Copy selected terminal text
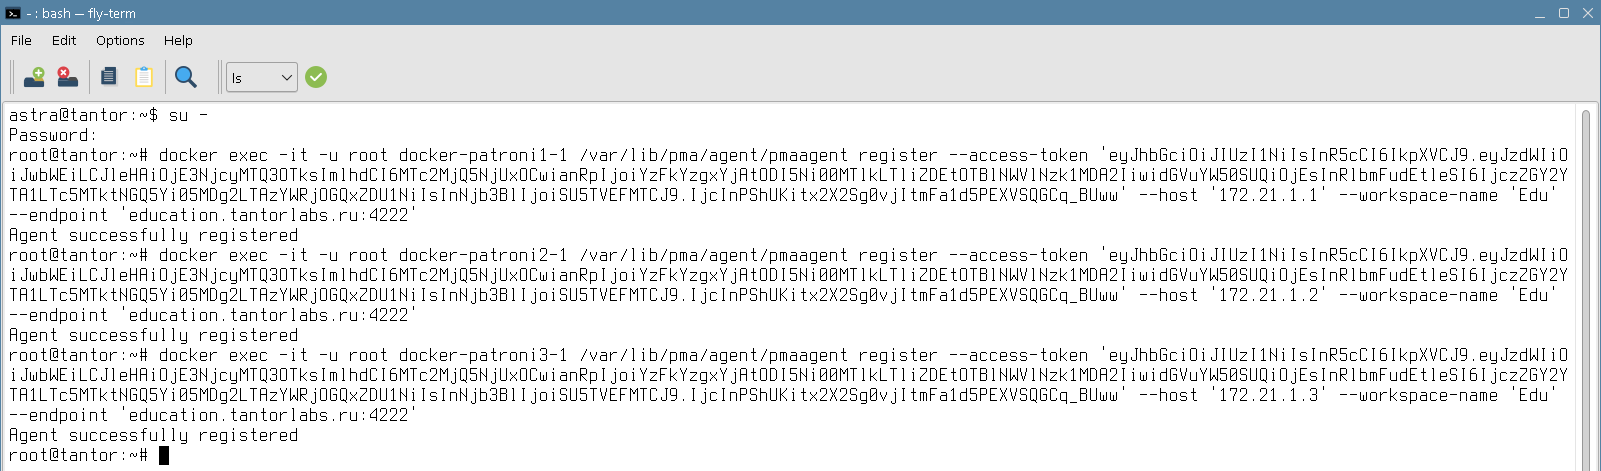The image size is (1601, 471). point(109,77)
